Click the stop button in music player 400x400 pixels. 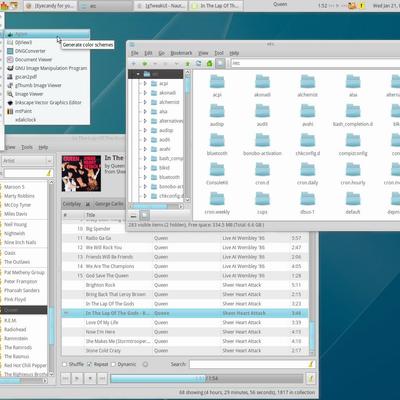90,378
